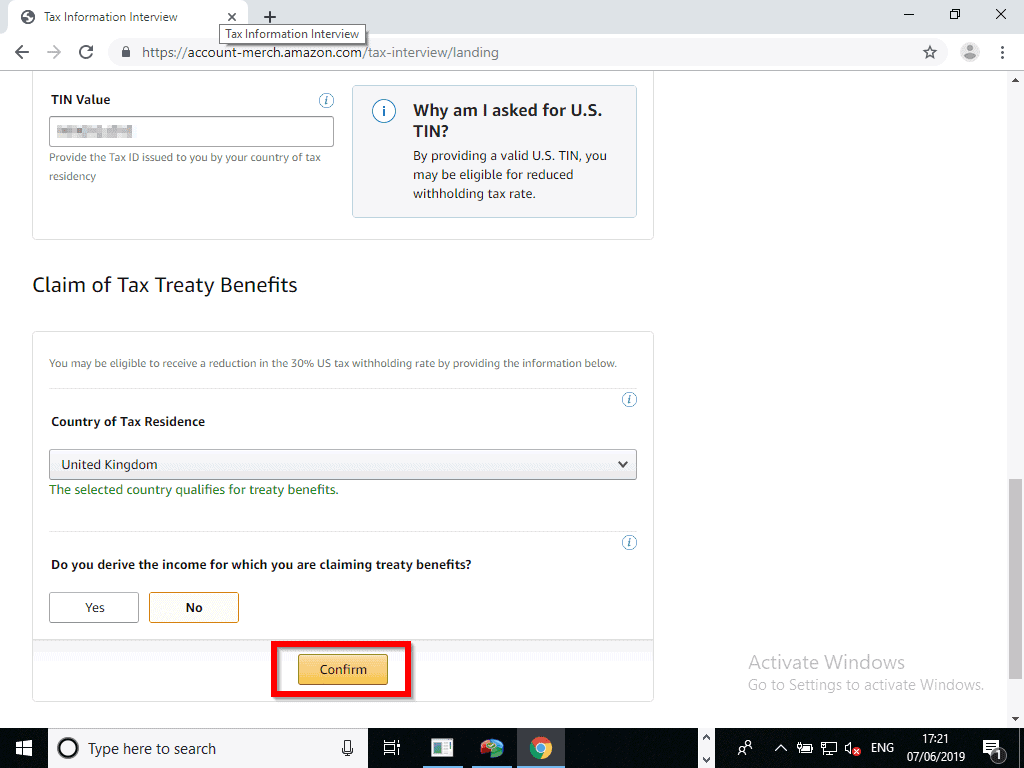The image size is (1024, 768).
Task: Open Task View from taskbar
Action: click(392, 748)
